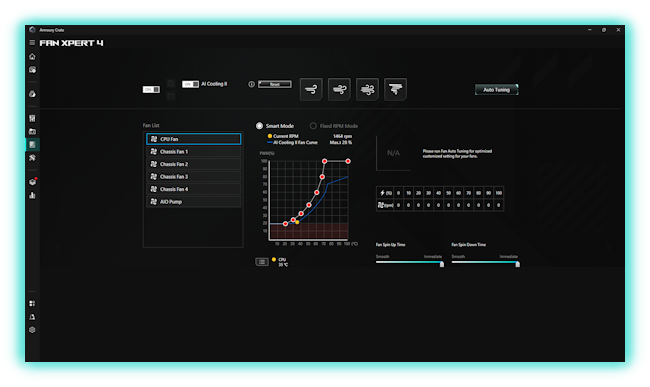Select the Silent fan profile wind icon
The height and width of the screenshot is (387, 650).
click(311, 89)
